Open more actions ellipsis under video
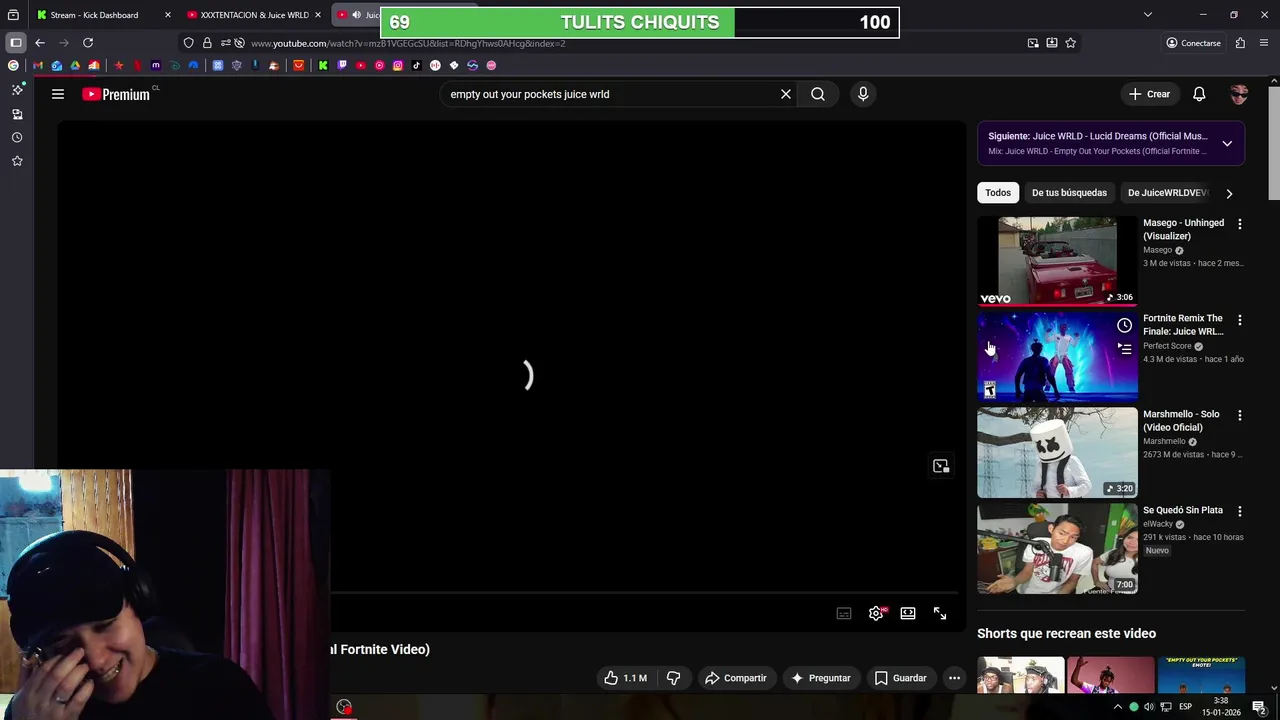The width and height of the screenshot is (1280, 720). [x=954, y=678]
